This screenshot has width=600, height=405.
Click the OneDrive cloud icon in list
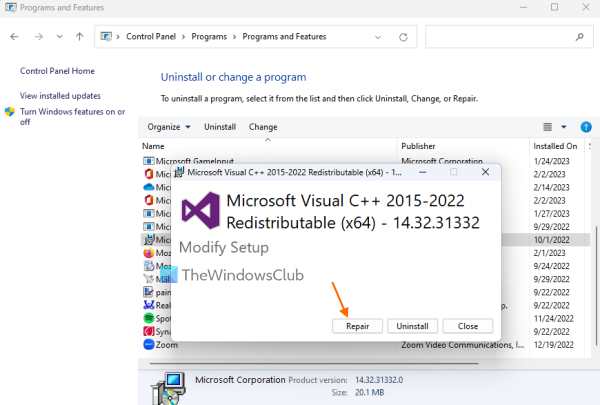pos(148,187)
